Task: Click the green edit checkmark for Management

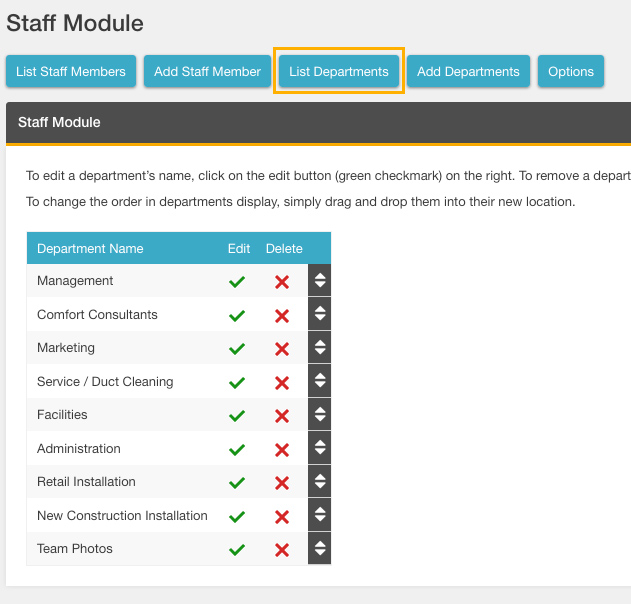Action: tap(237, 282)
